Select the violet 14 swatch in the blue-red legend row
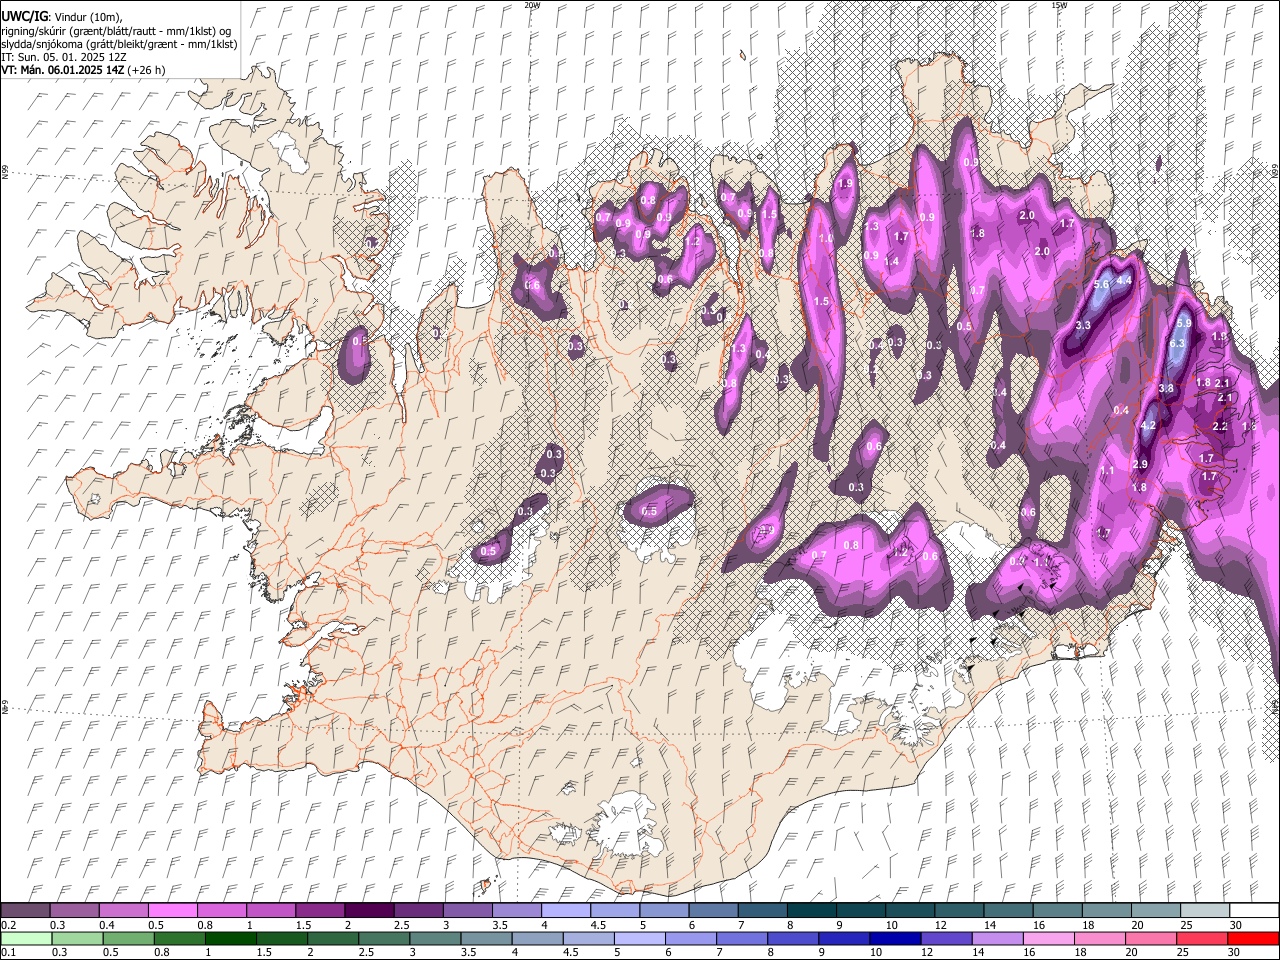The image size is (1280, 960). (998, 939)
